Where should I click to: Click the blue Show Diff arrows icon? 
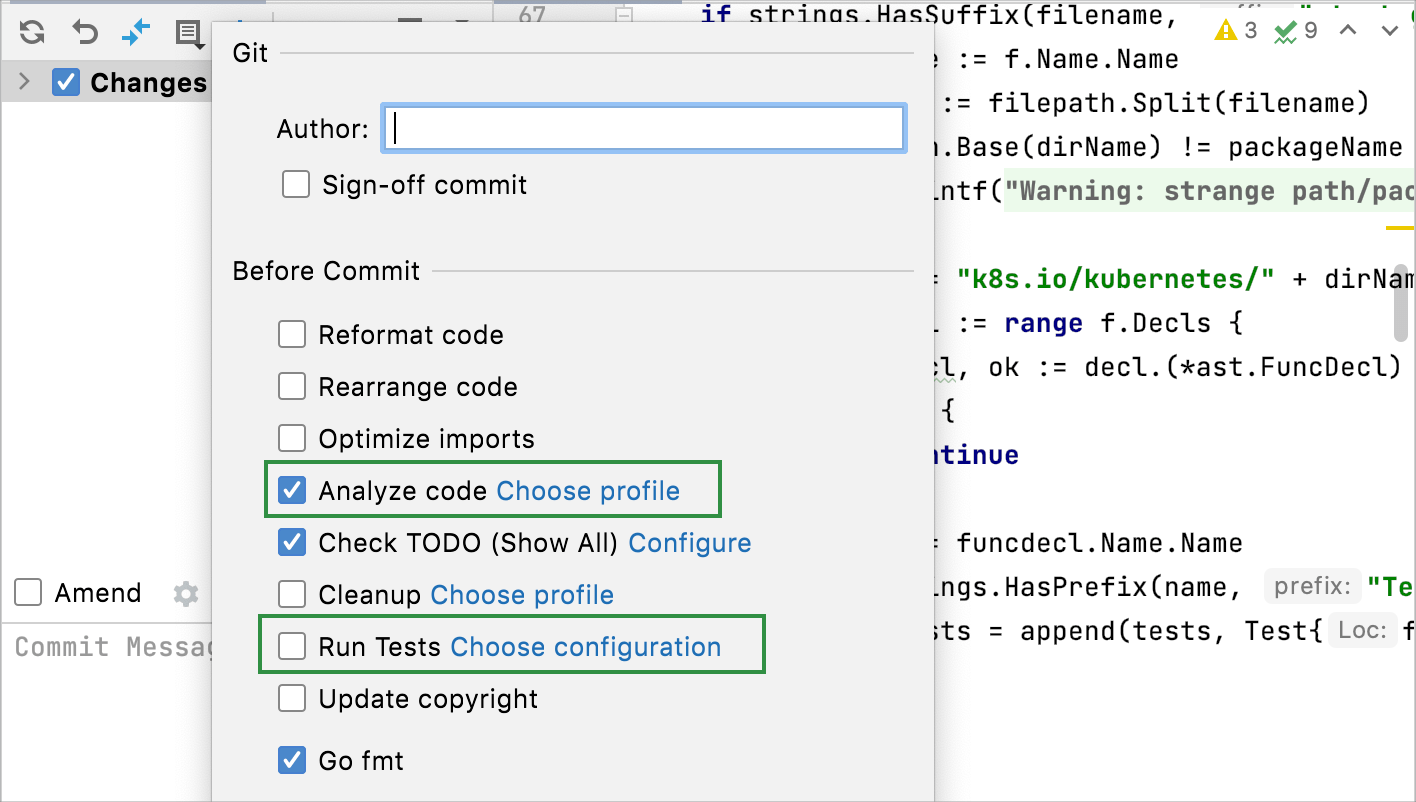136,32
